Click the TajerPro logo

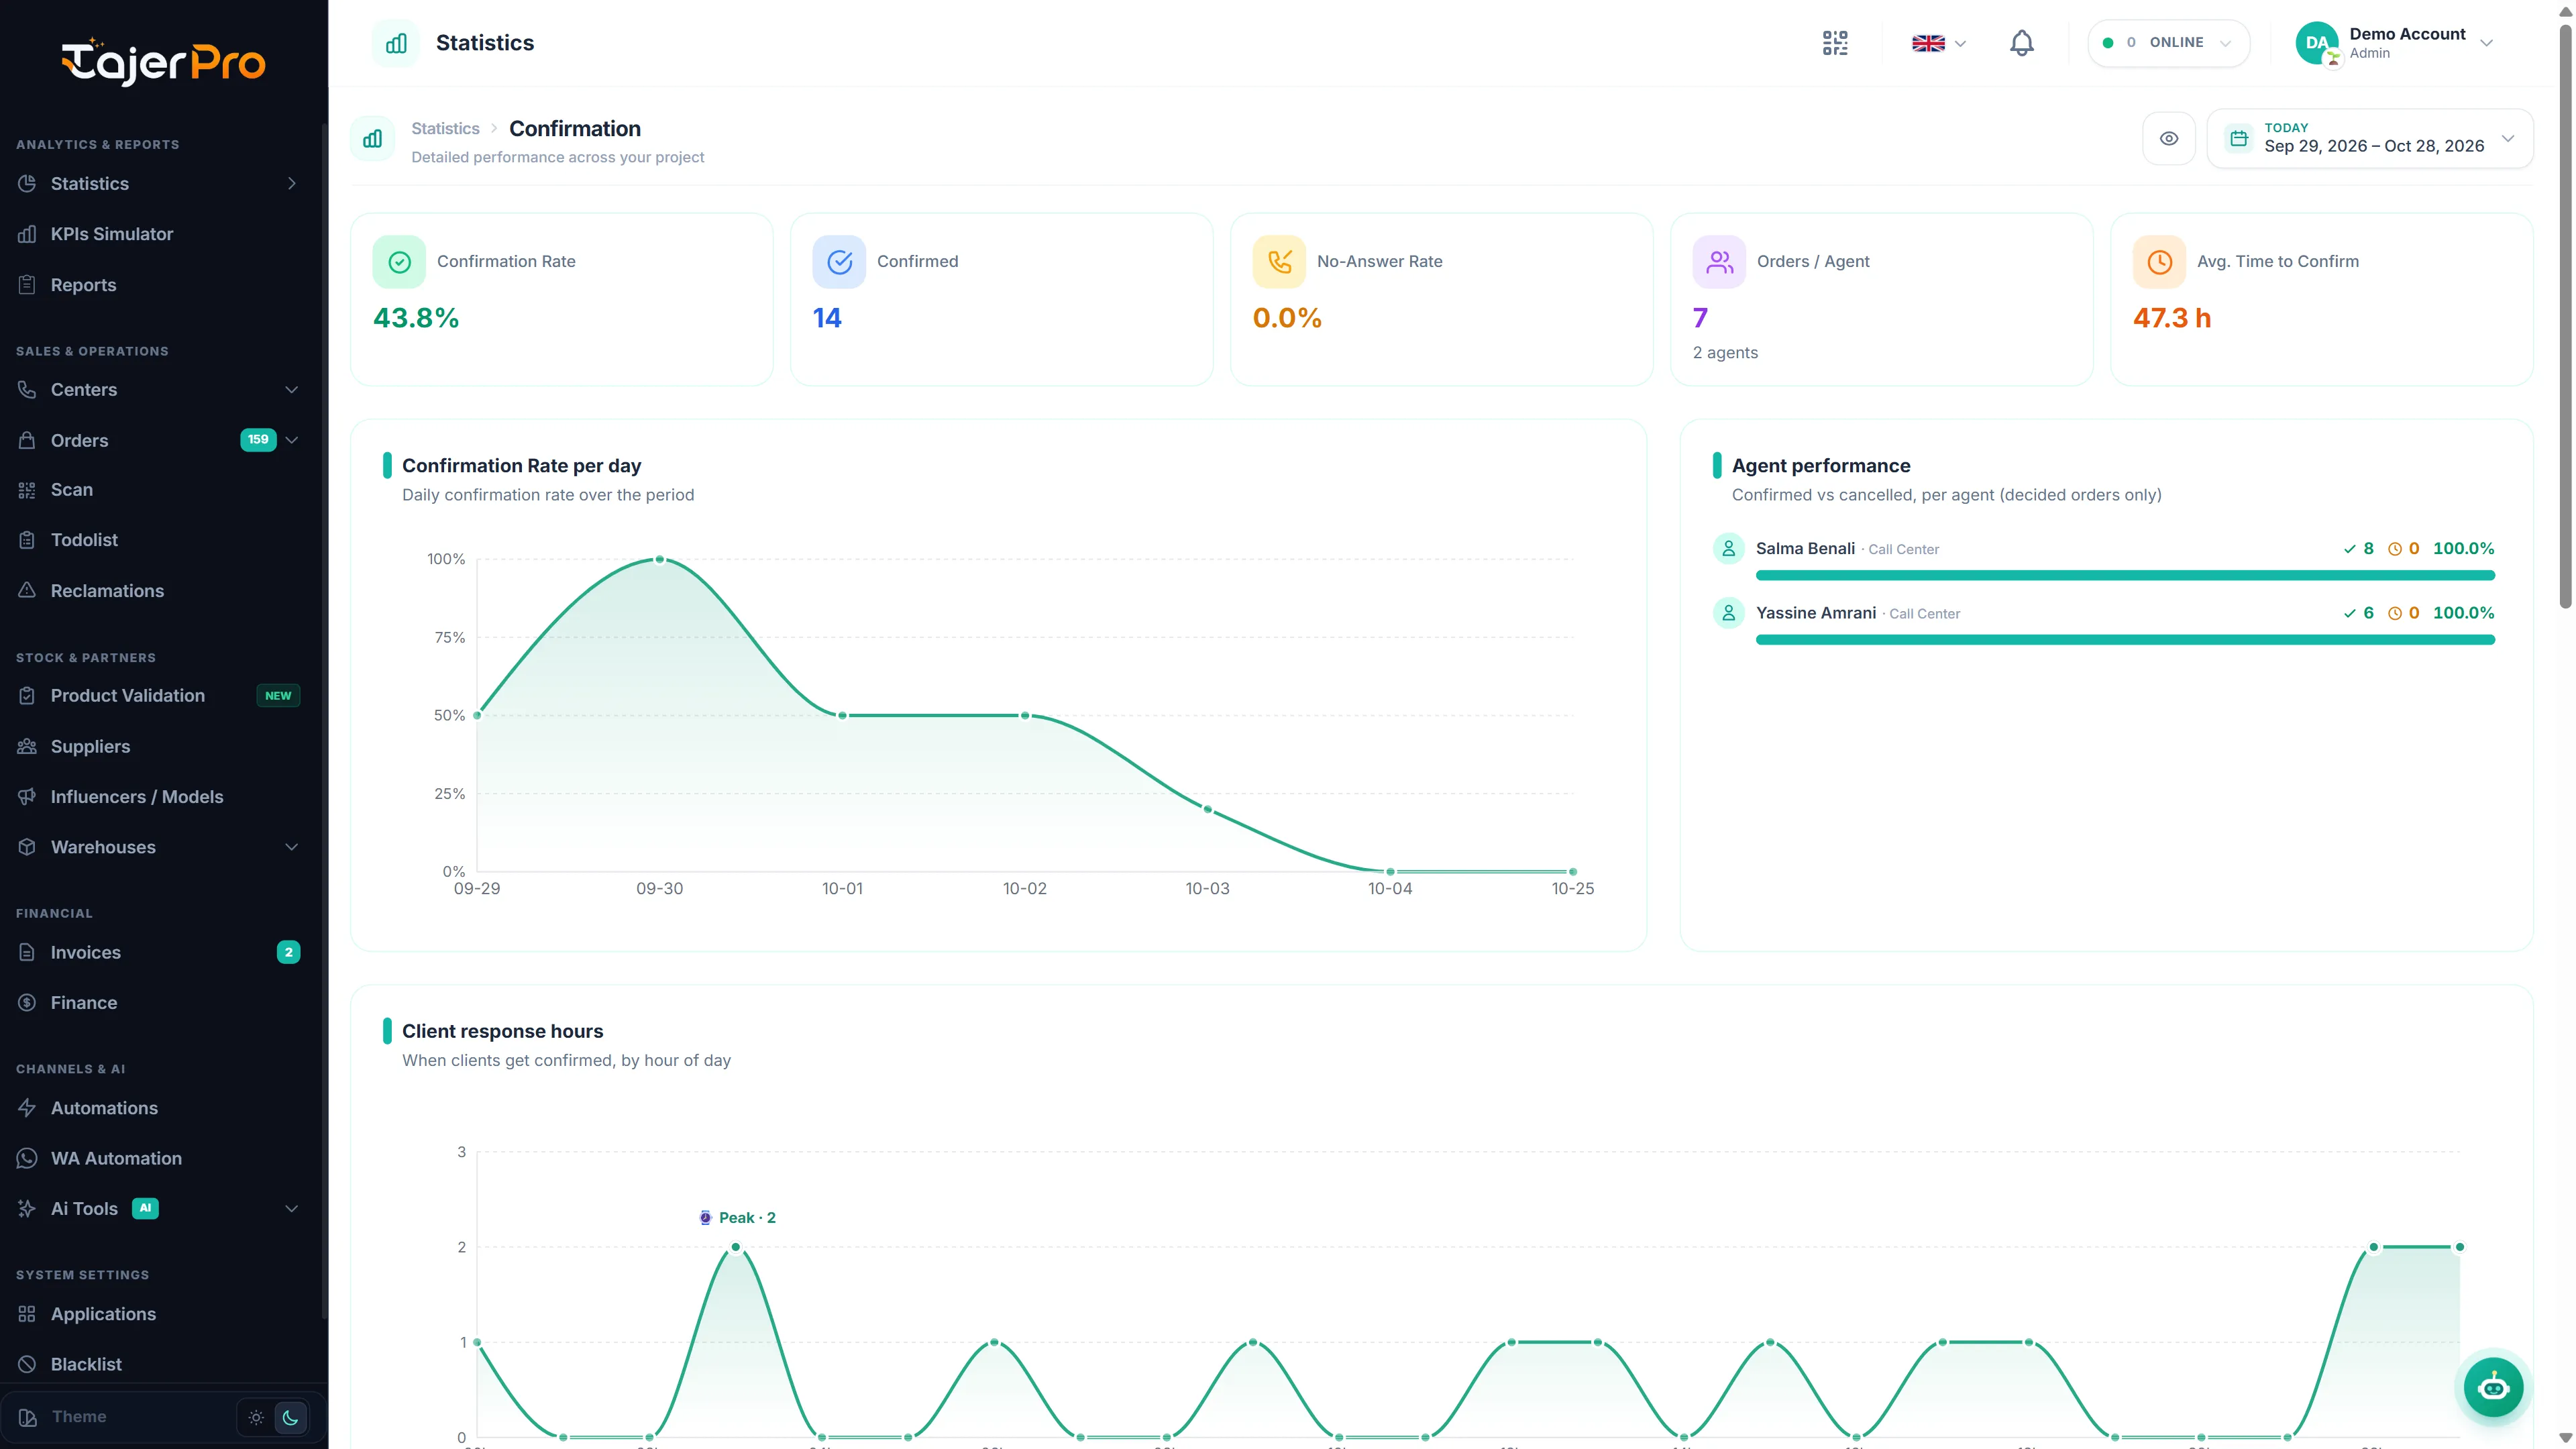(164, 62)
